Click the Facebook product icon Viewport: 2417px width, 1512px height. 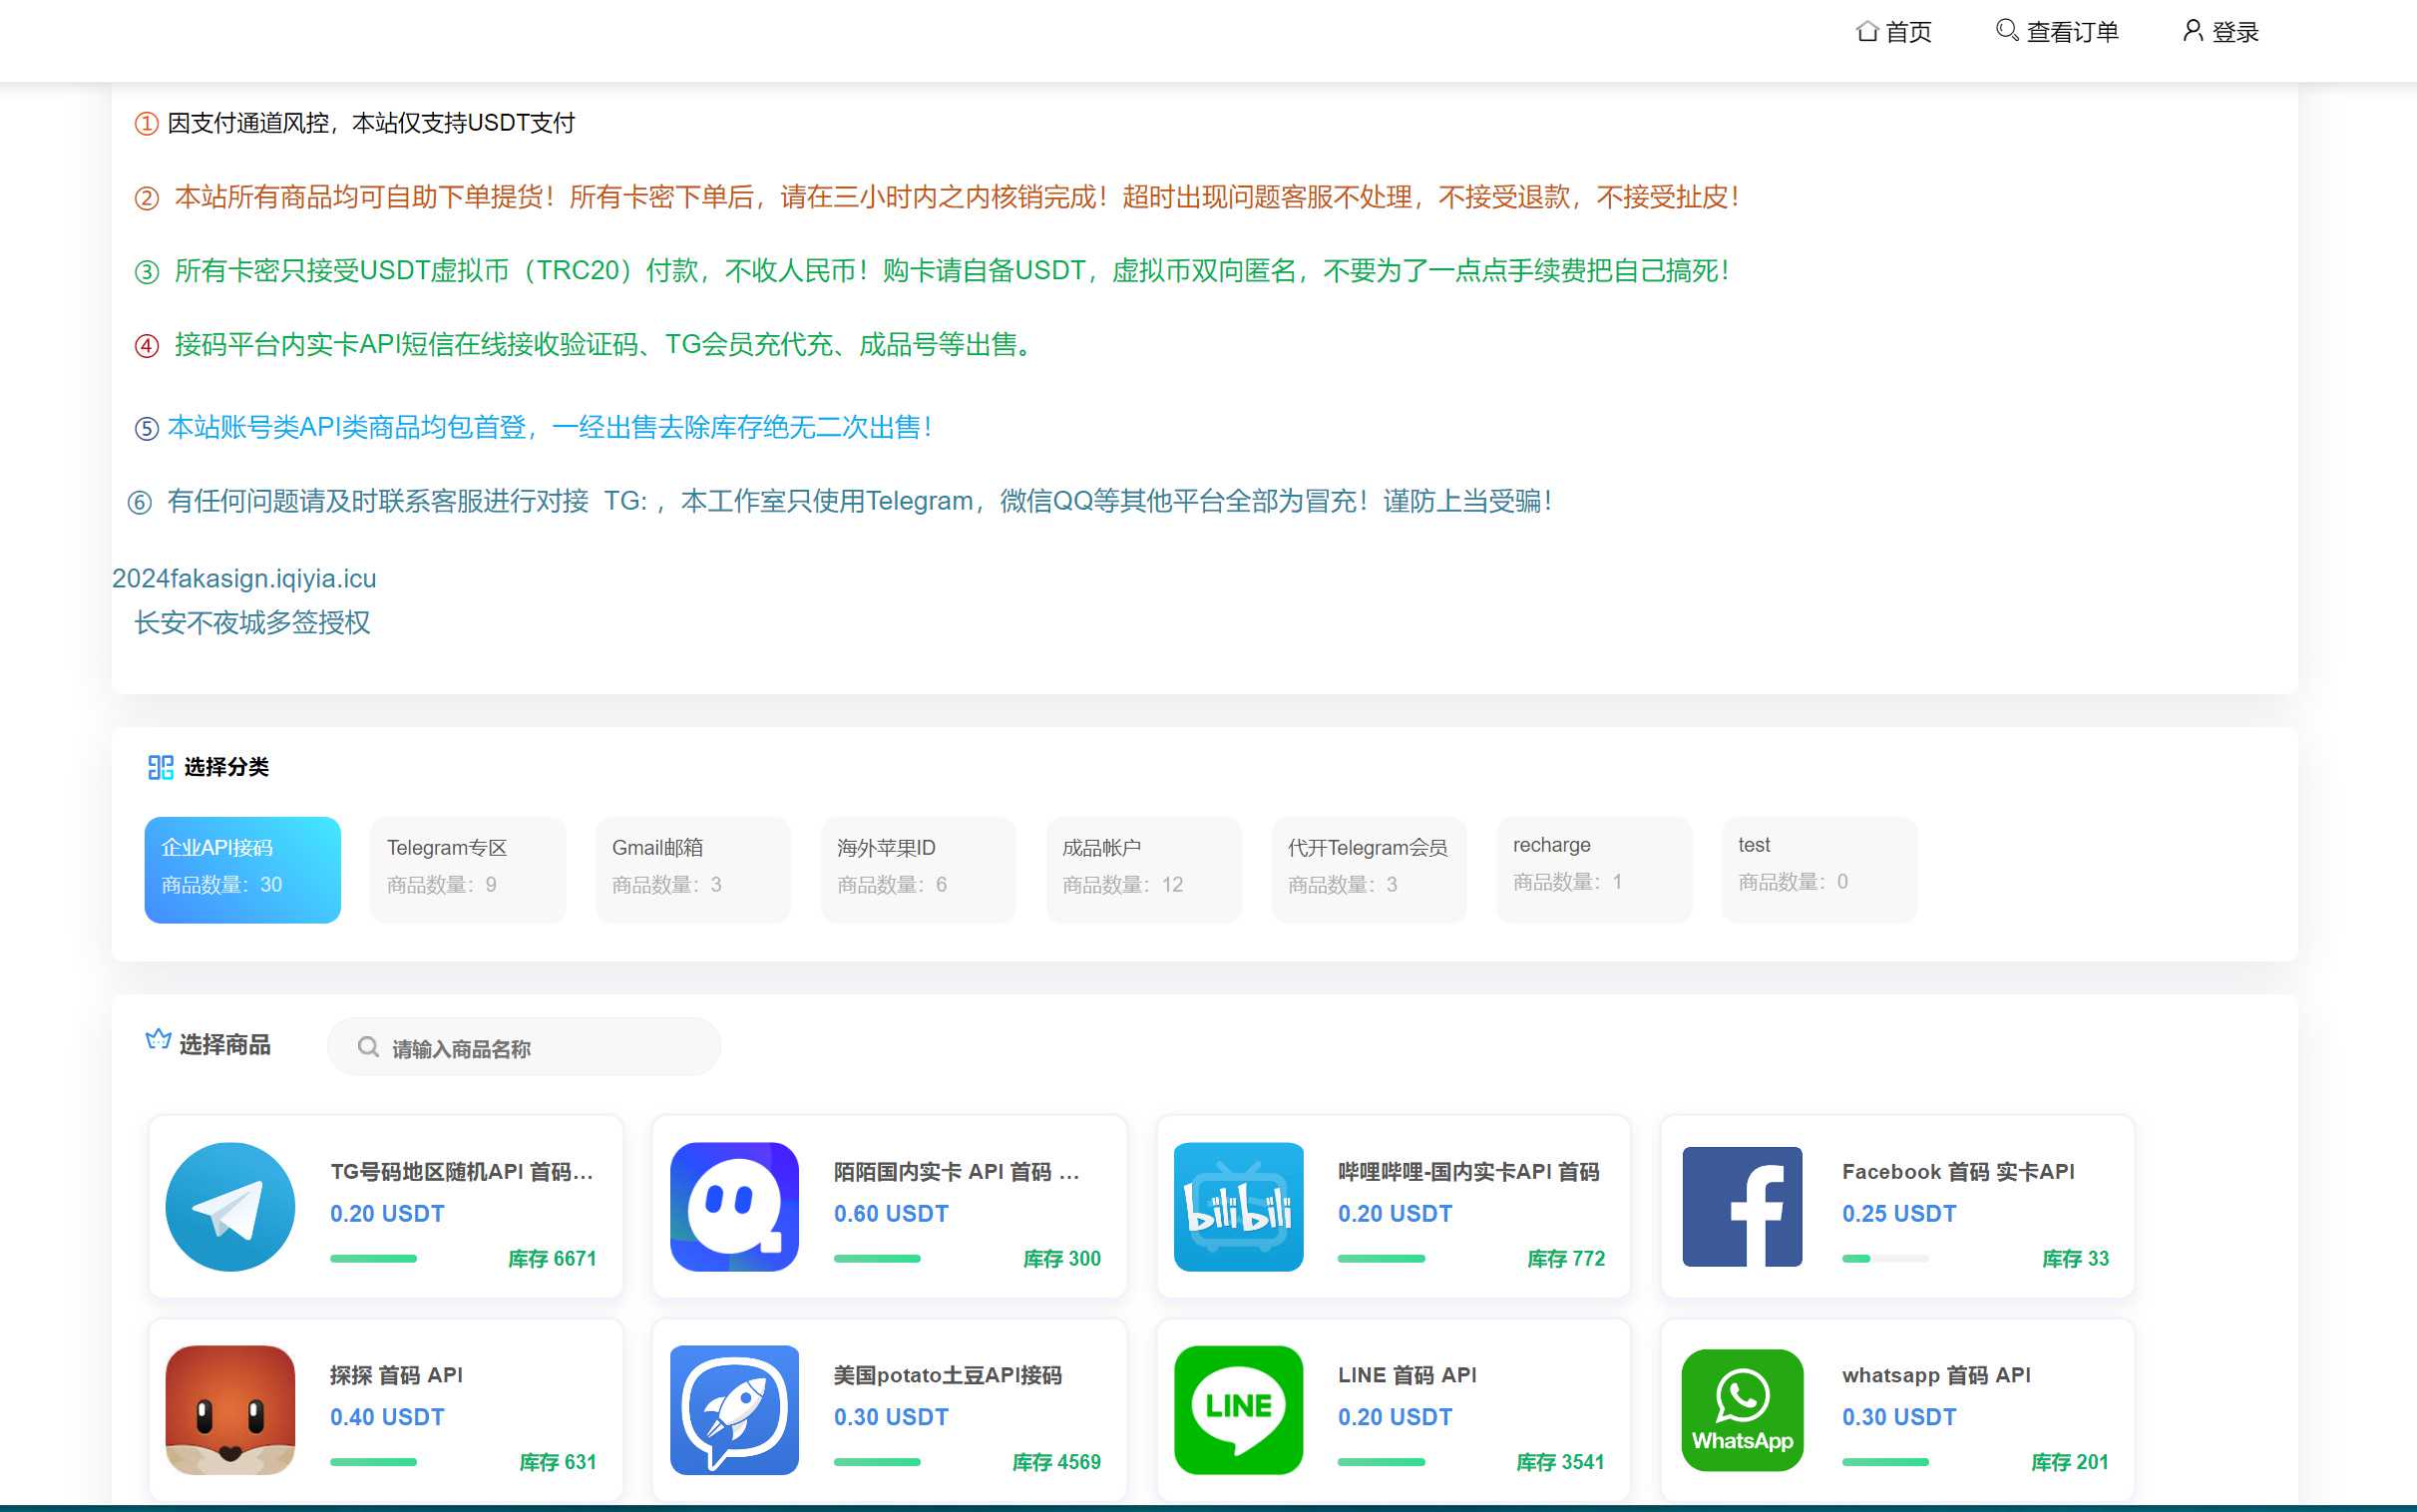[x=1742, y=1207]
